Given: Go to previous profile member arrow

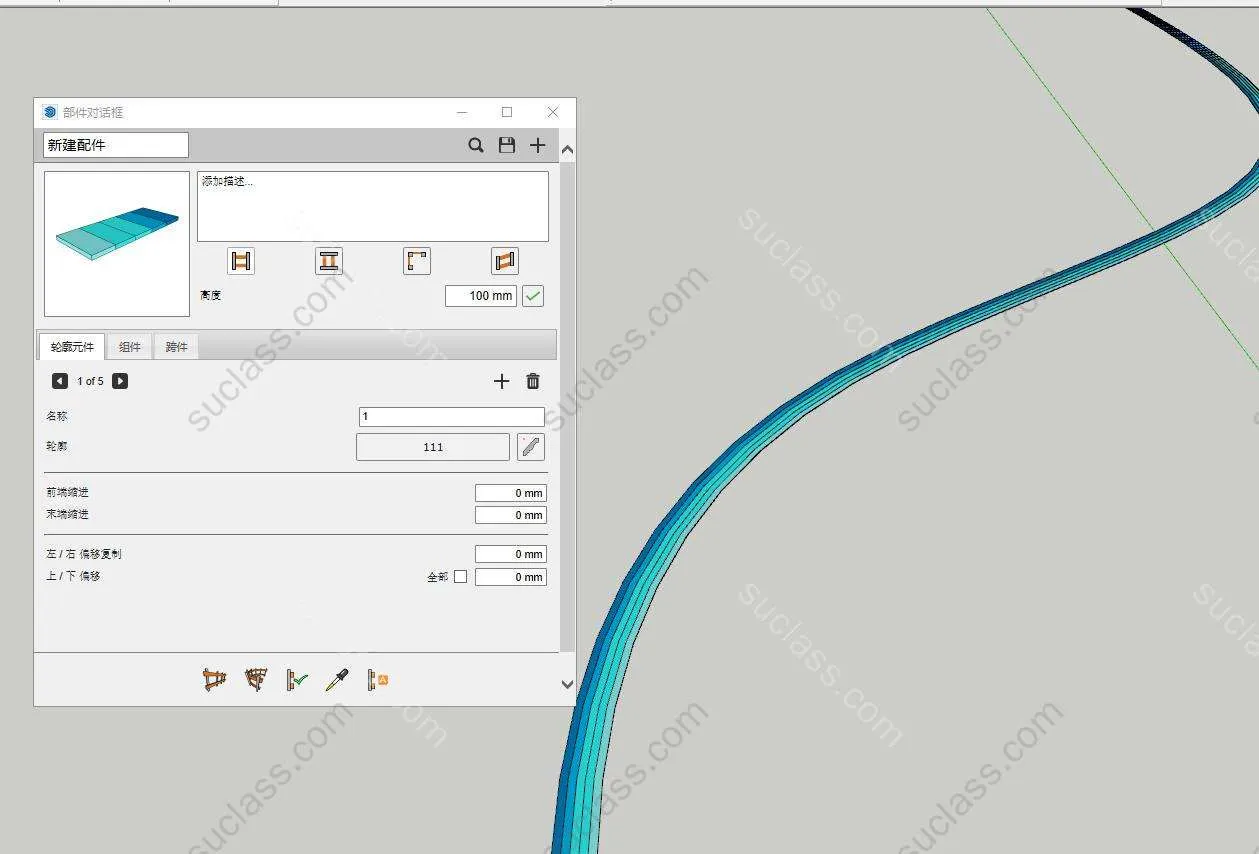Looking at the screenshot, I should coord(60,381).
